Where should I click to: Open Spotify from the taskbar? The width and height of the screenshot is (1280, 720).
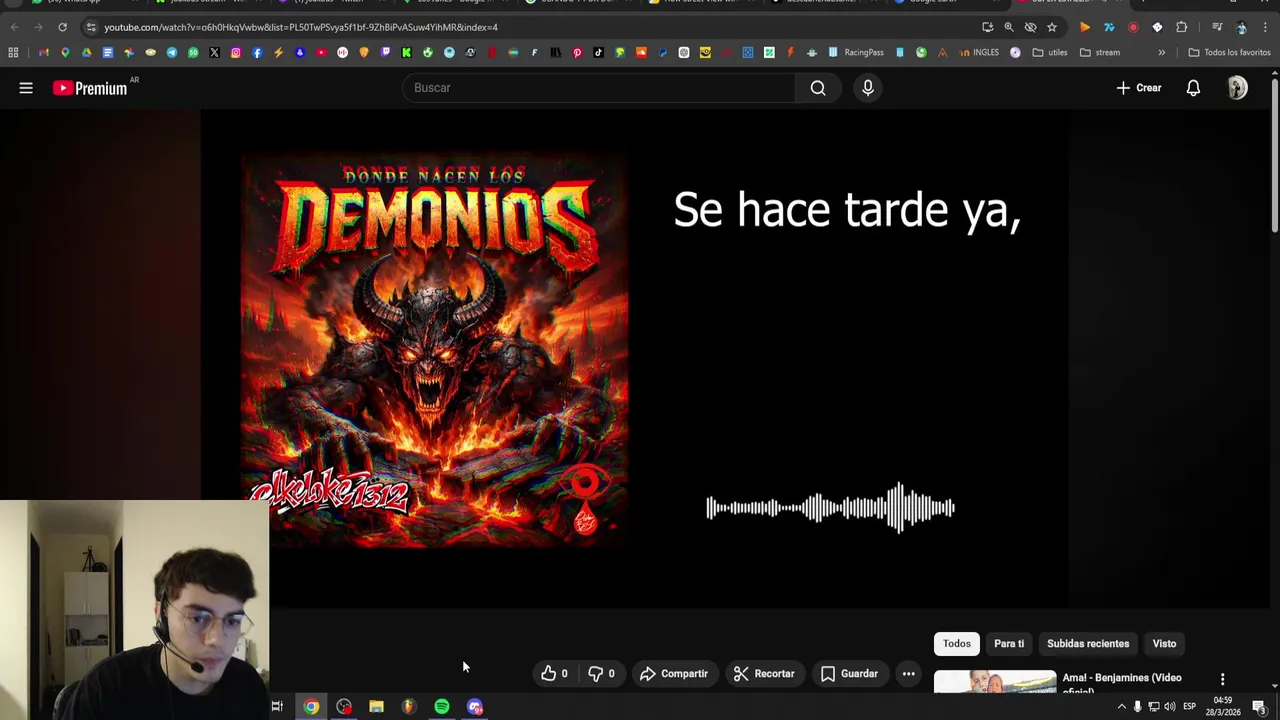[441, 707]
